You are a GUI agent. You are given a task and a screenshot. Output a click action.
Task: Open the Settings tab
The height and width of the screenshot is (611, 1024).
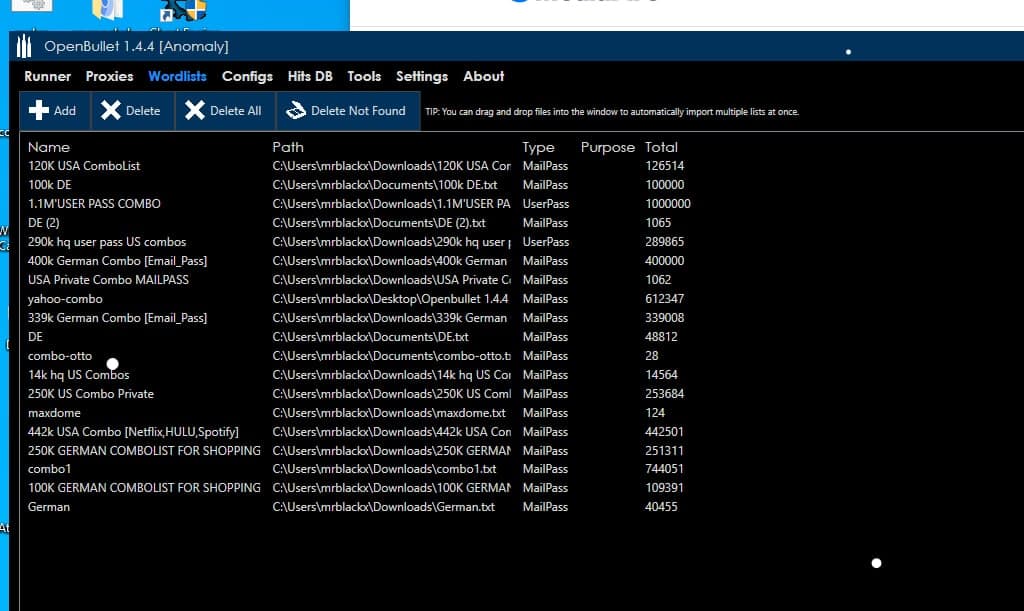click(422, 76)
